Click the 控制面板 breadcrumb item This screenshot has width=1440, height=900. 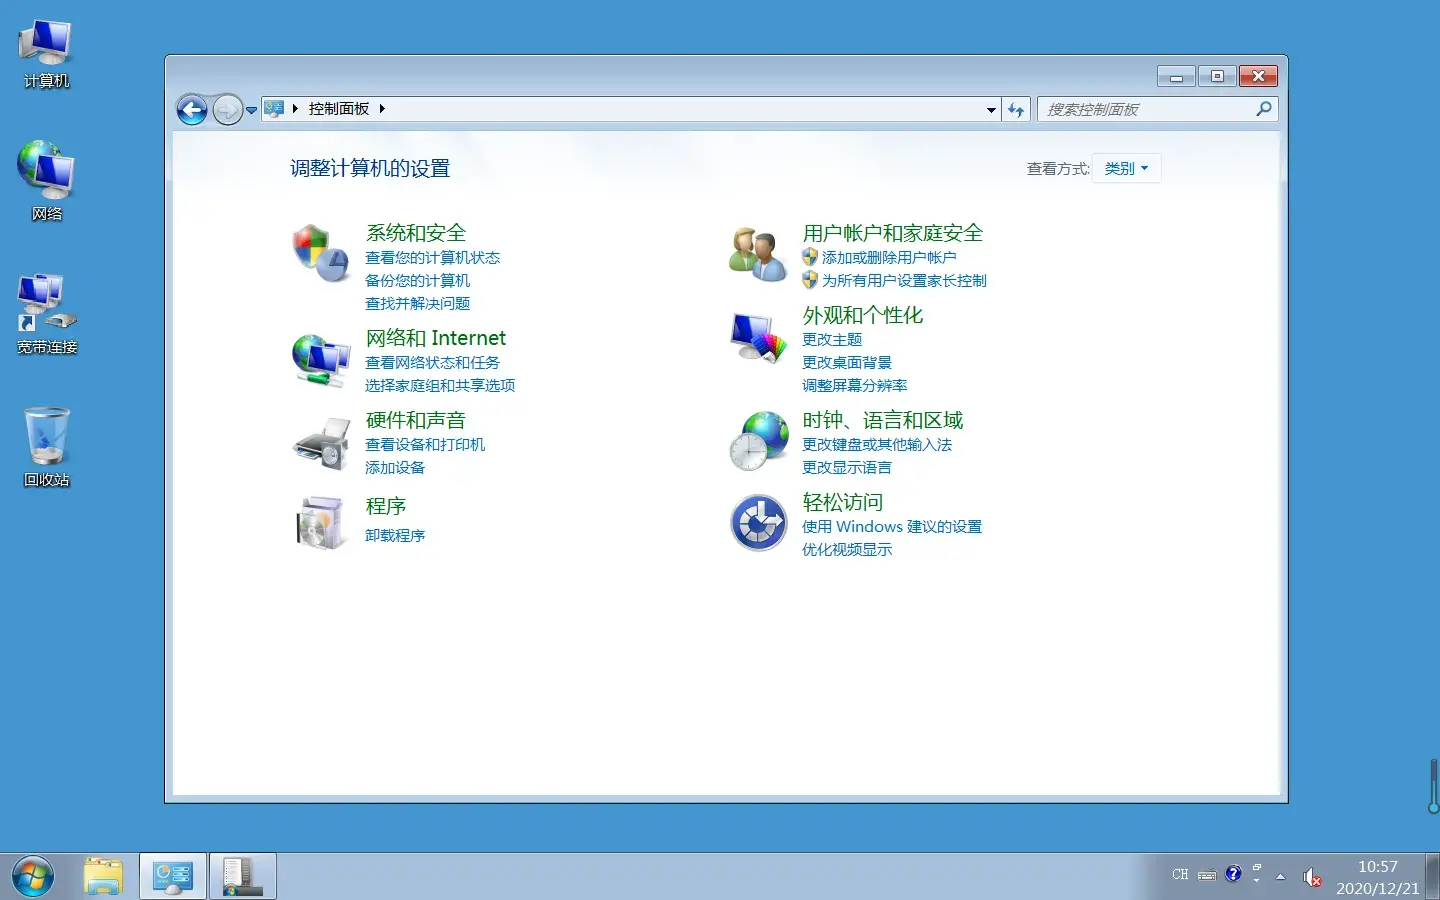pyautogui.click(x=339, y=109)
